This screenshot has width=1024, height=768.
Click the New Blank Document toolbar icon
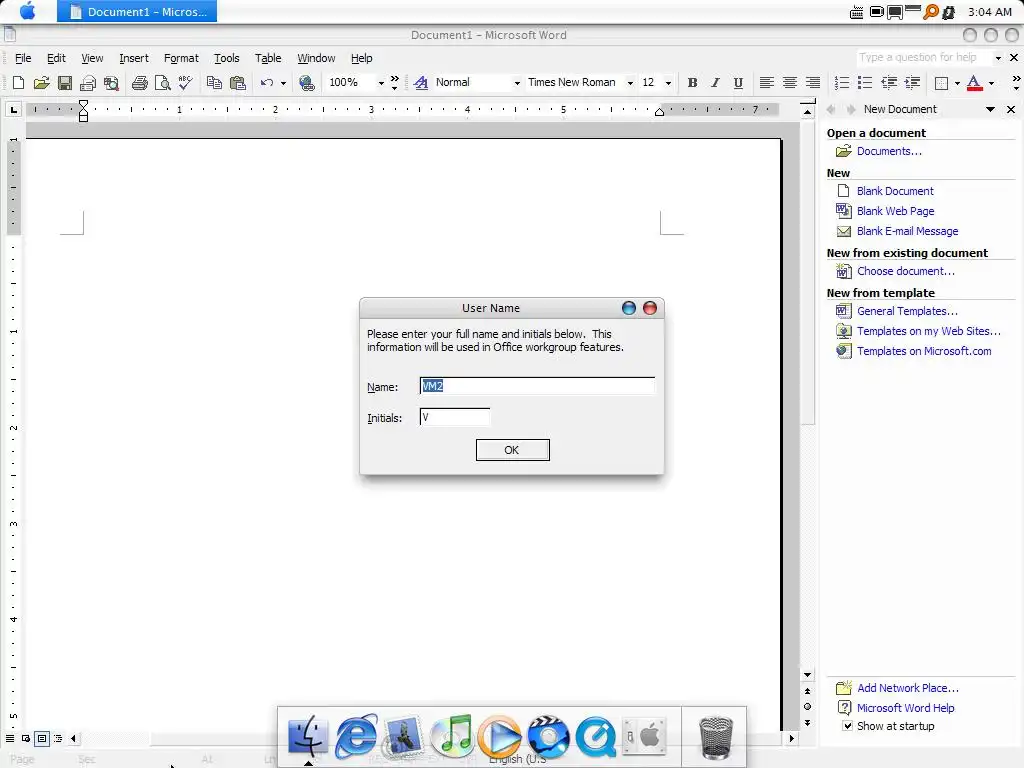click(18, 83)
